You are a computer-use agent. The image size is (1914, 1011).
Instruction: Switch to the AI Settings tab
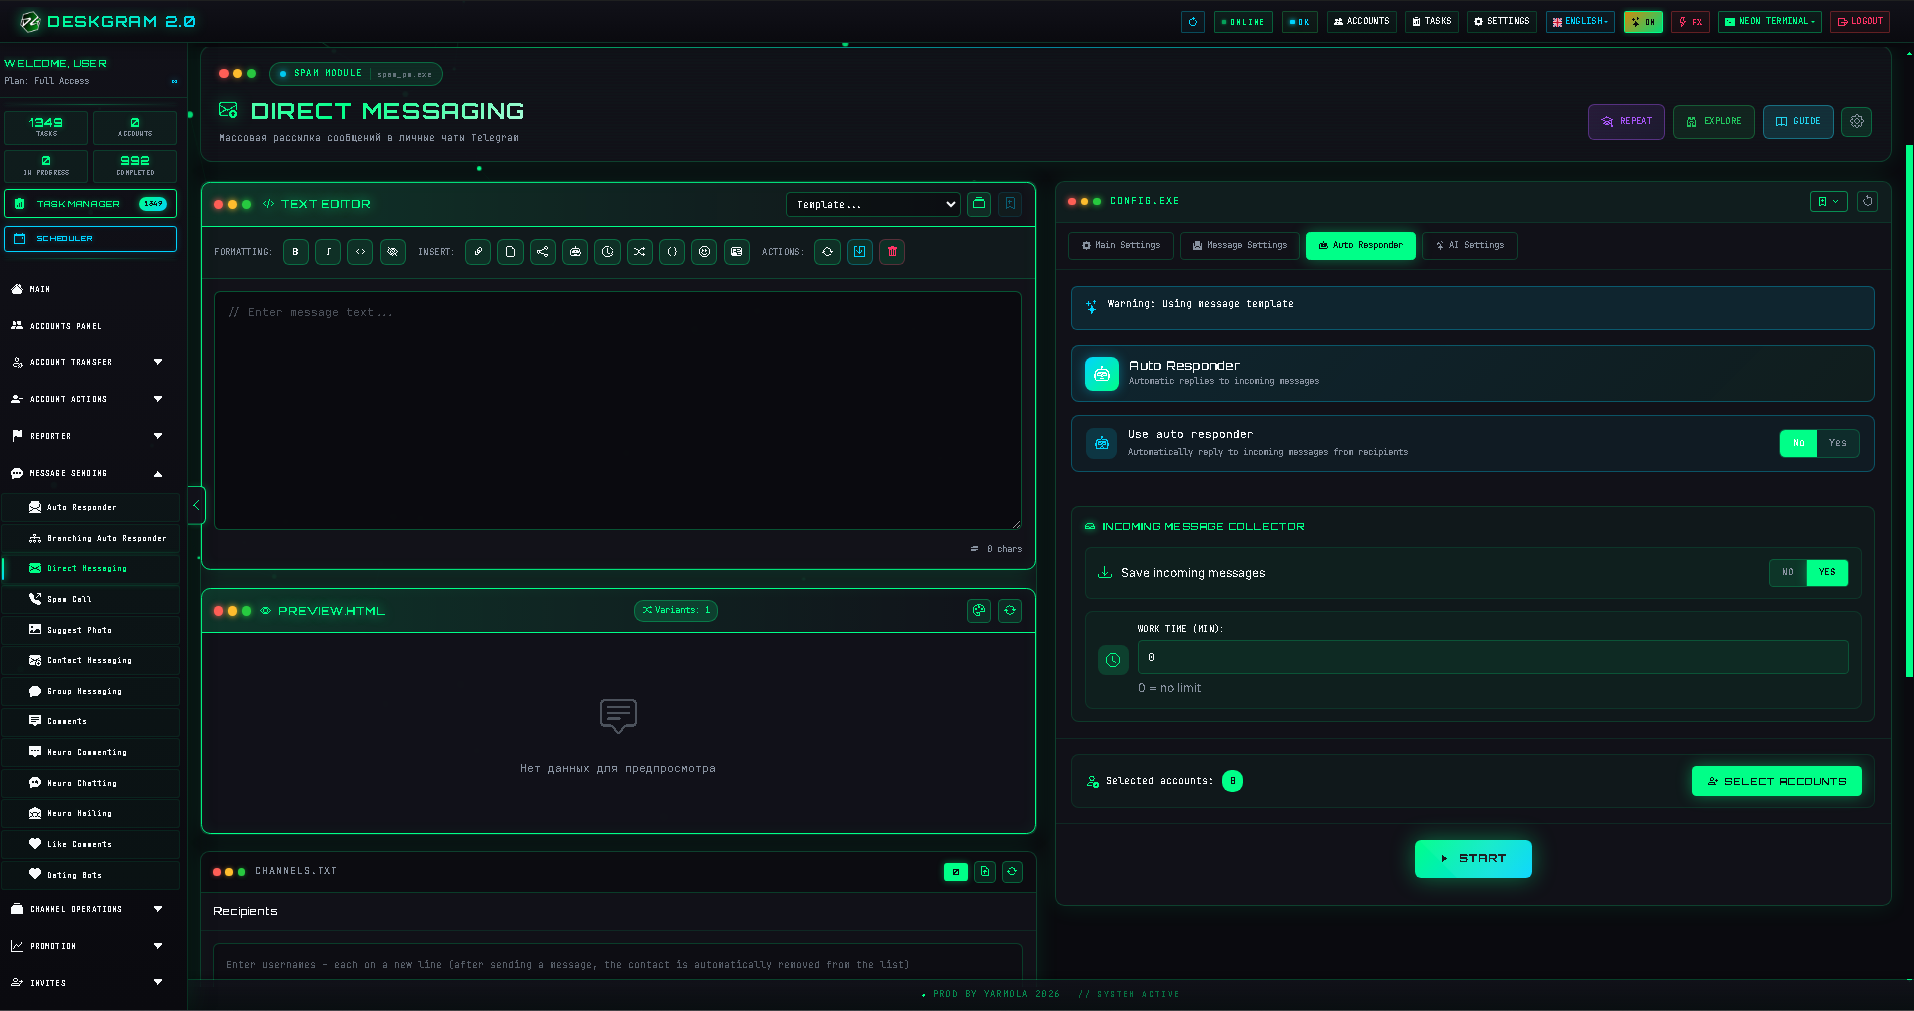click(1470, 245)
